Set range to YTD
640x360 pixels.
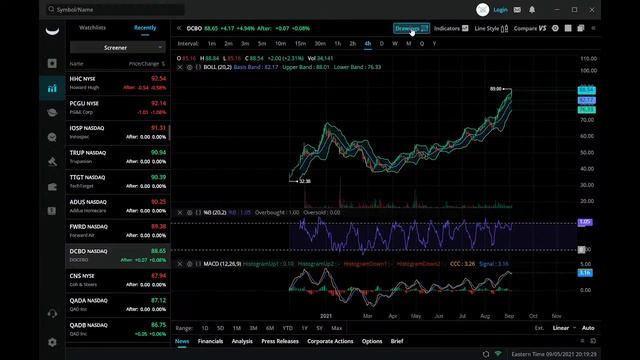click(287, 328)
